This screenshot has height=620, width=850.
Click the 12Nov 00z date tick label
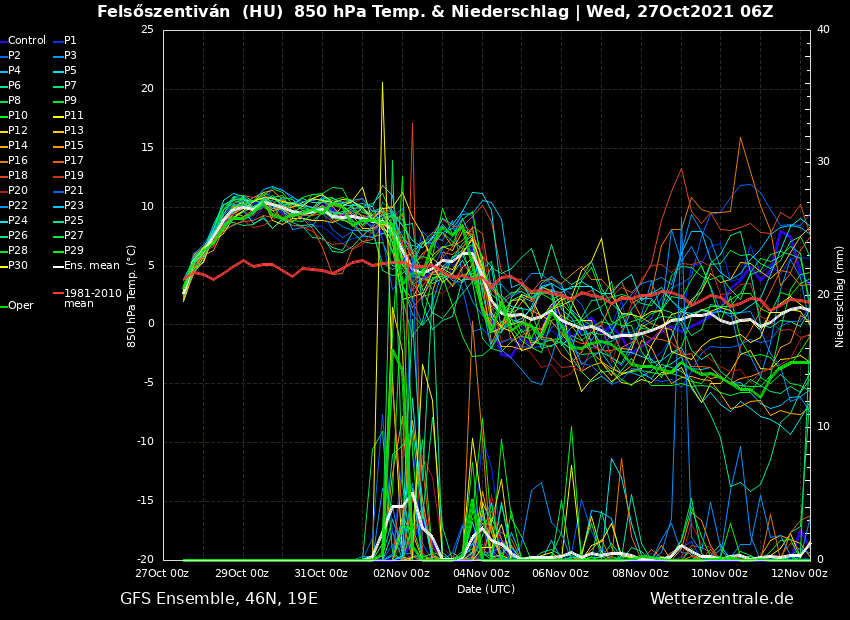pyautogui.click(x=799, y=574)
